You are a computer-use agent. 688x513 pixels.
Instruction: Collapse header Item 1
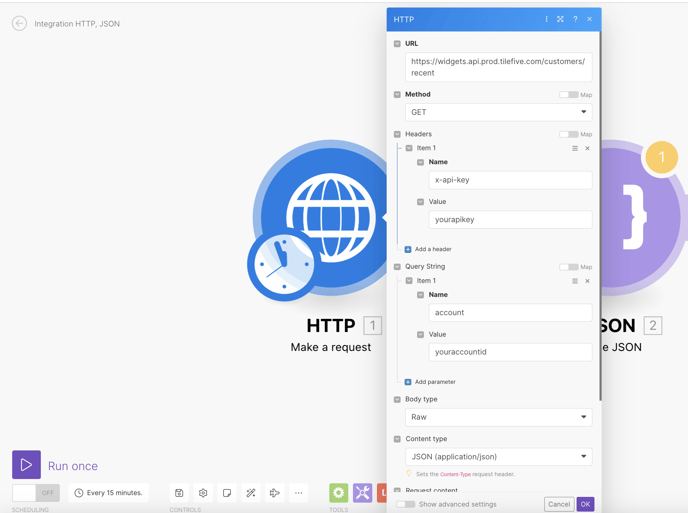click(409, 148)
